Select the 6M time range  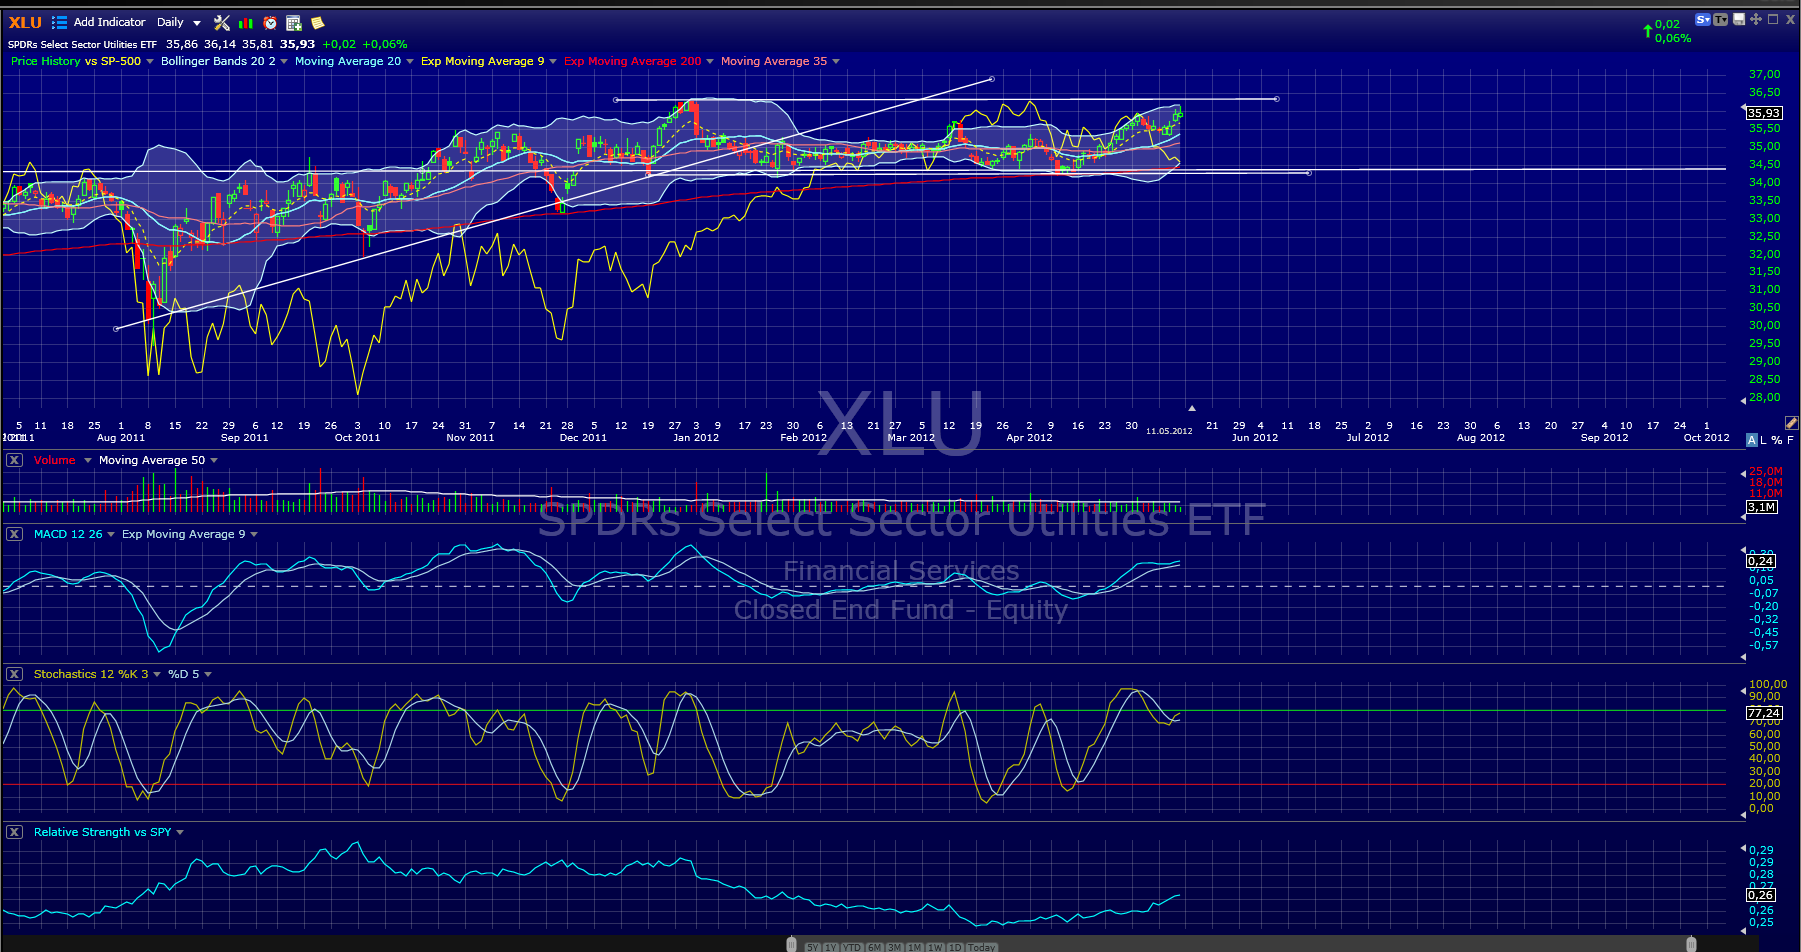[x=874, y=947]
